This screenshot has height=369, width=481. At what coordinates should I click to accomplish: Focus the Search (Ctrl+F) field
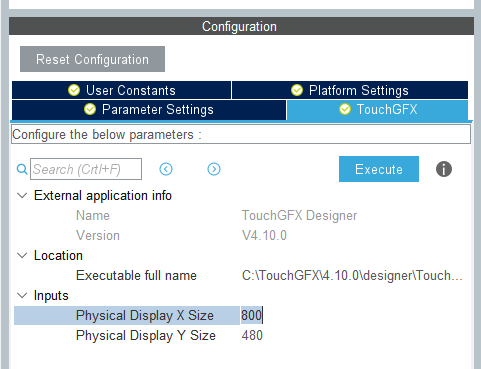(x=86, y=169)
